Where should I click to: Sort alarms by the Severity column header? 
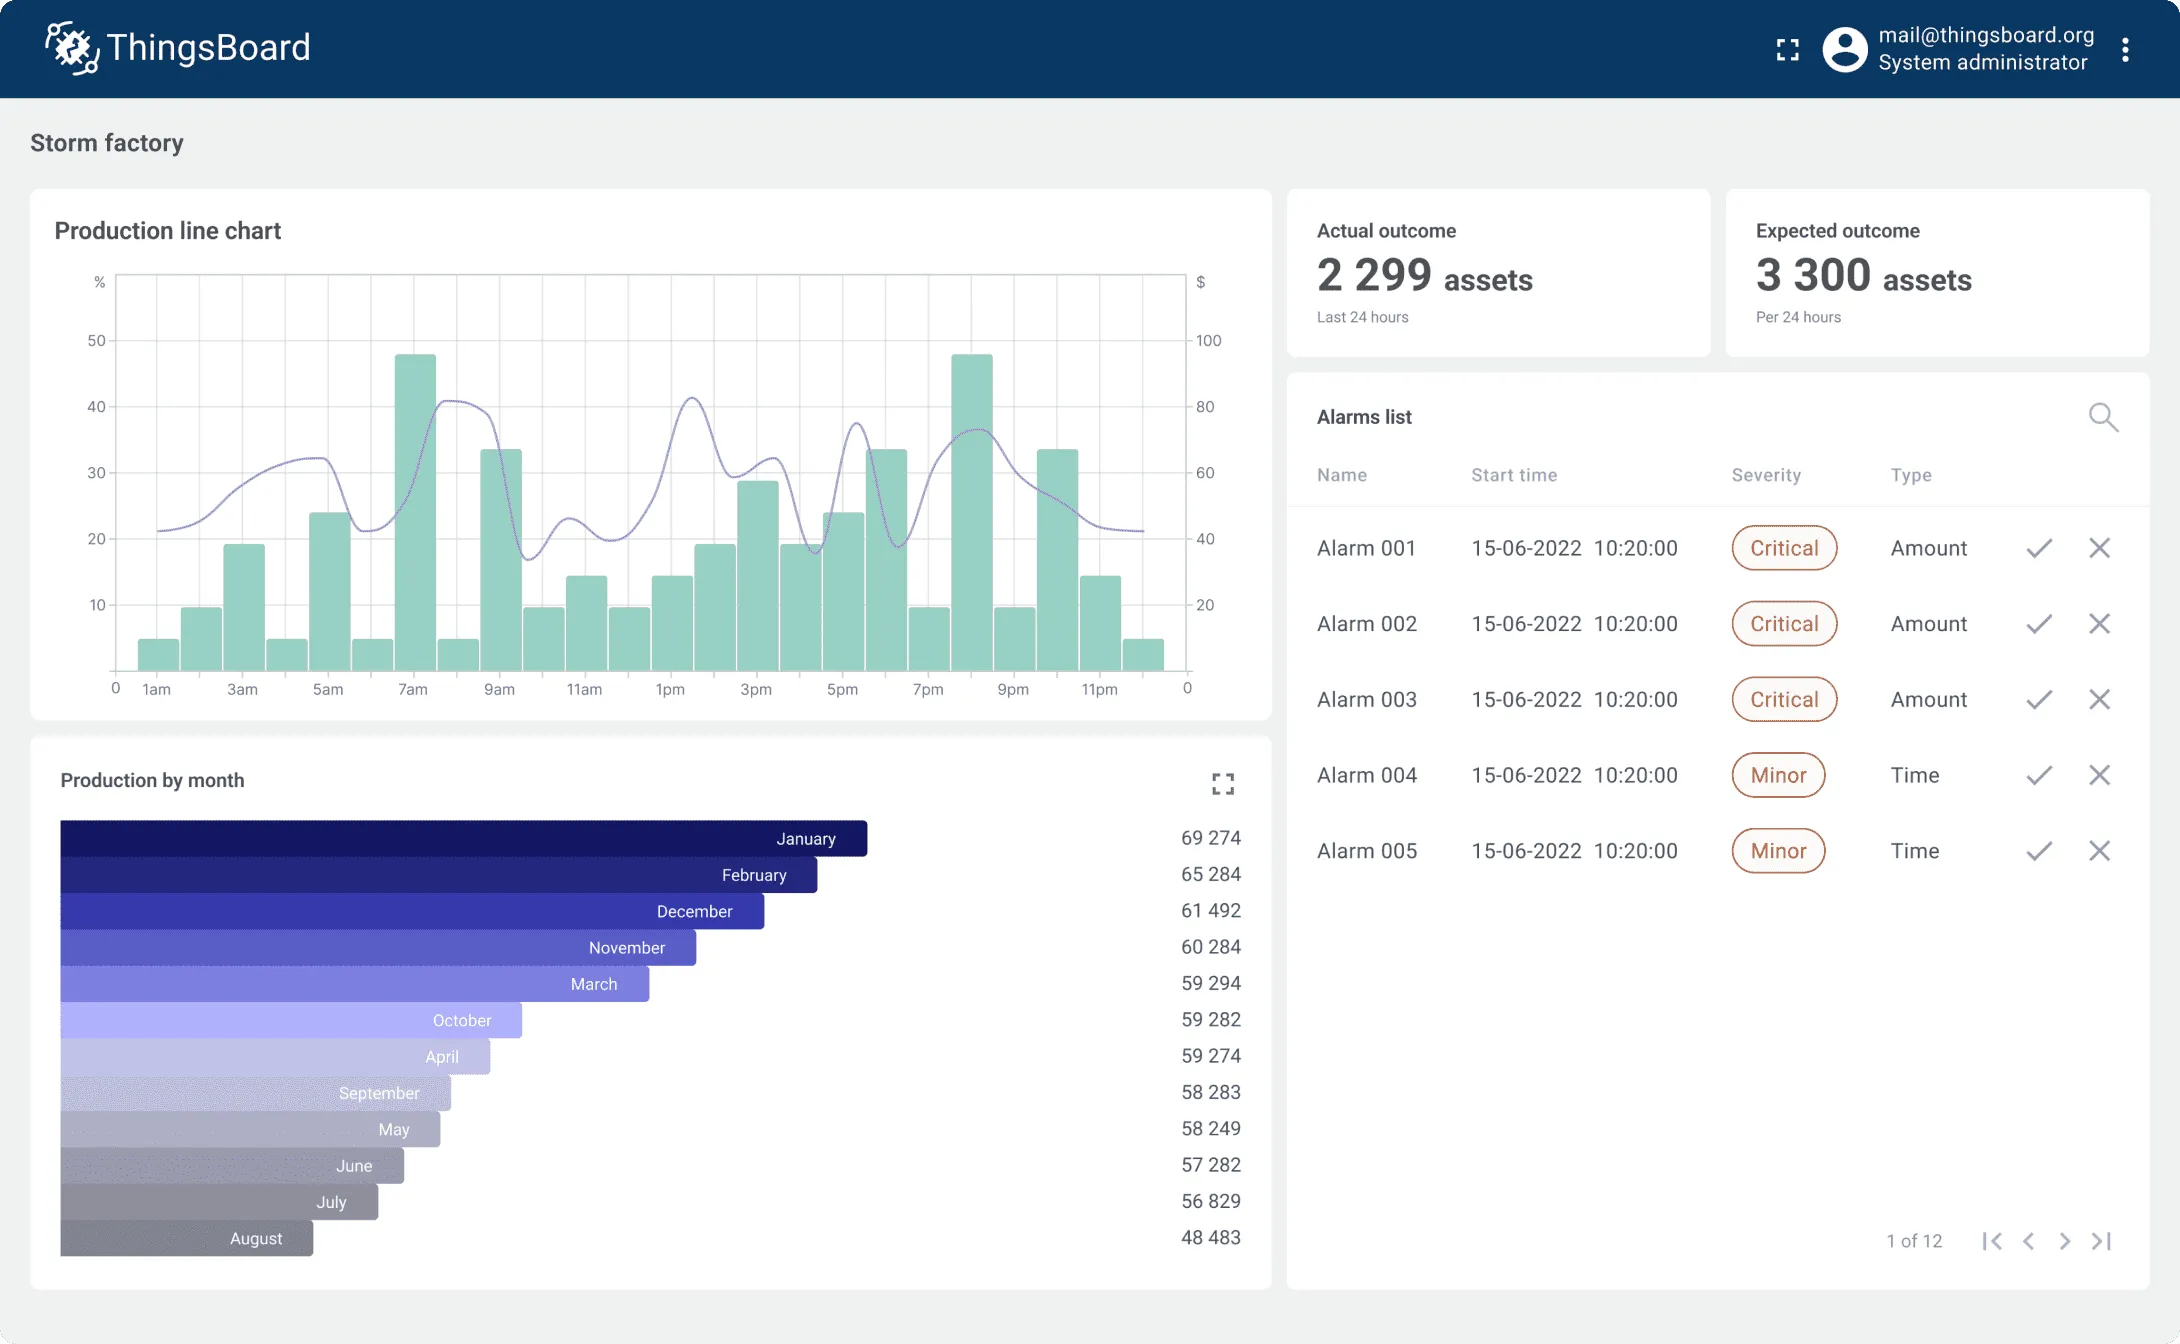(1766, 475)
